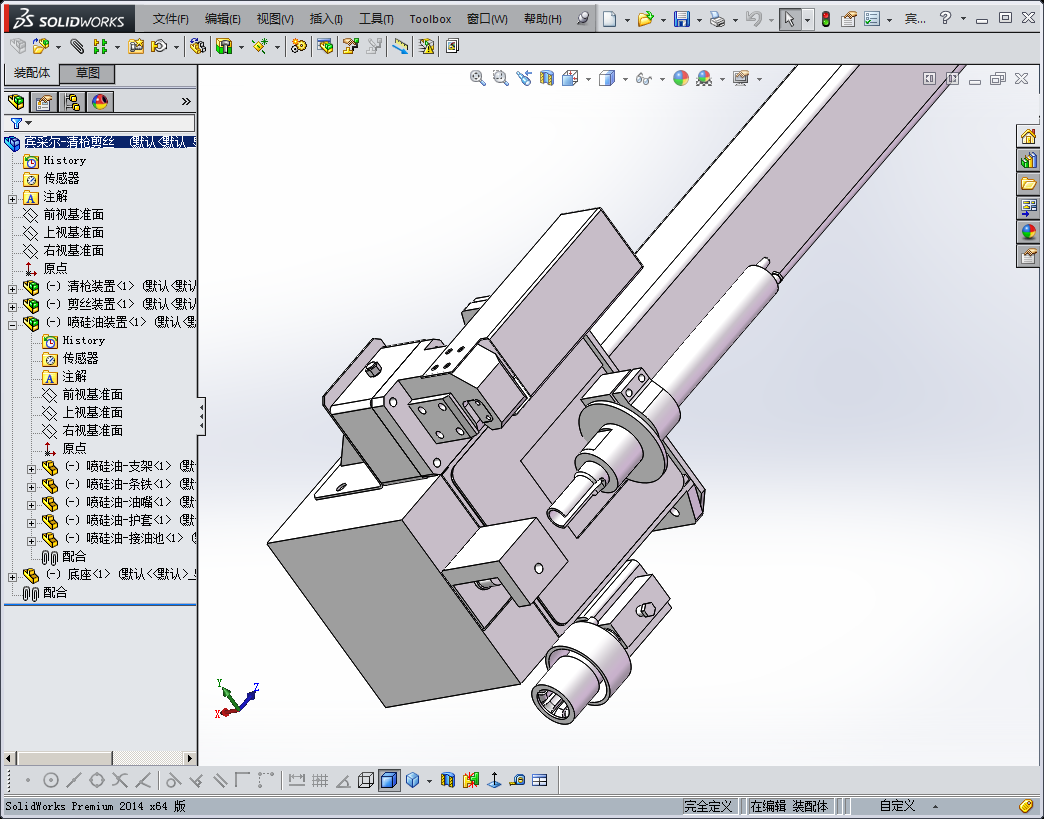Collapse the 喷硅油装置<1> tree node
Screen dimensions: 1044x819
click(x=13, y=325)
